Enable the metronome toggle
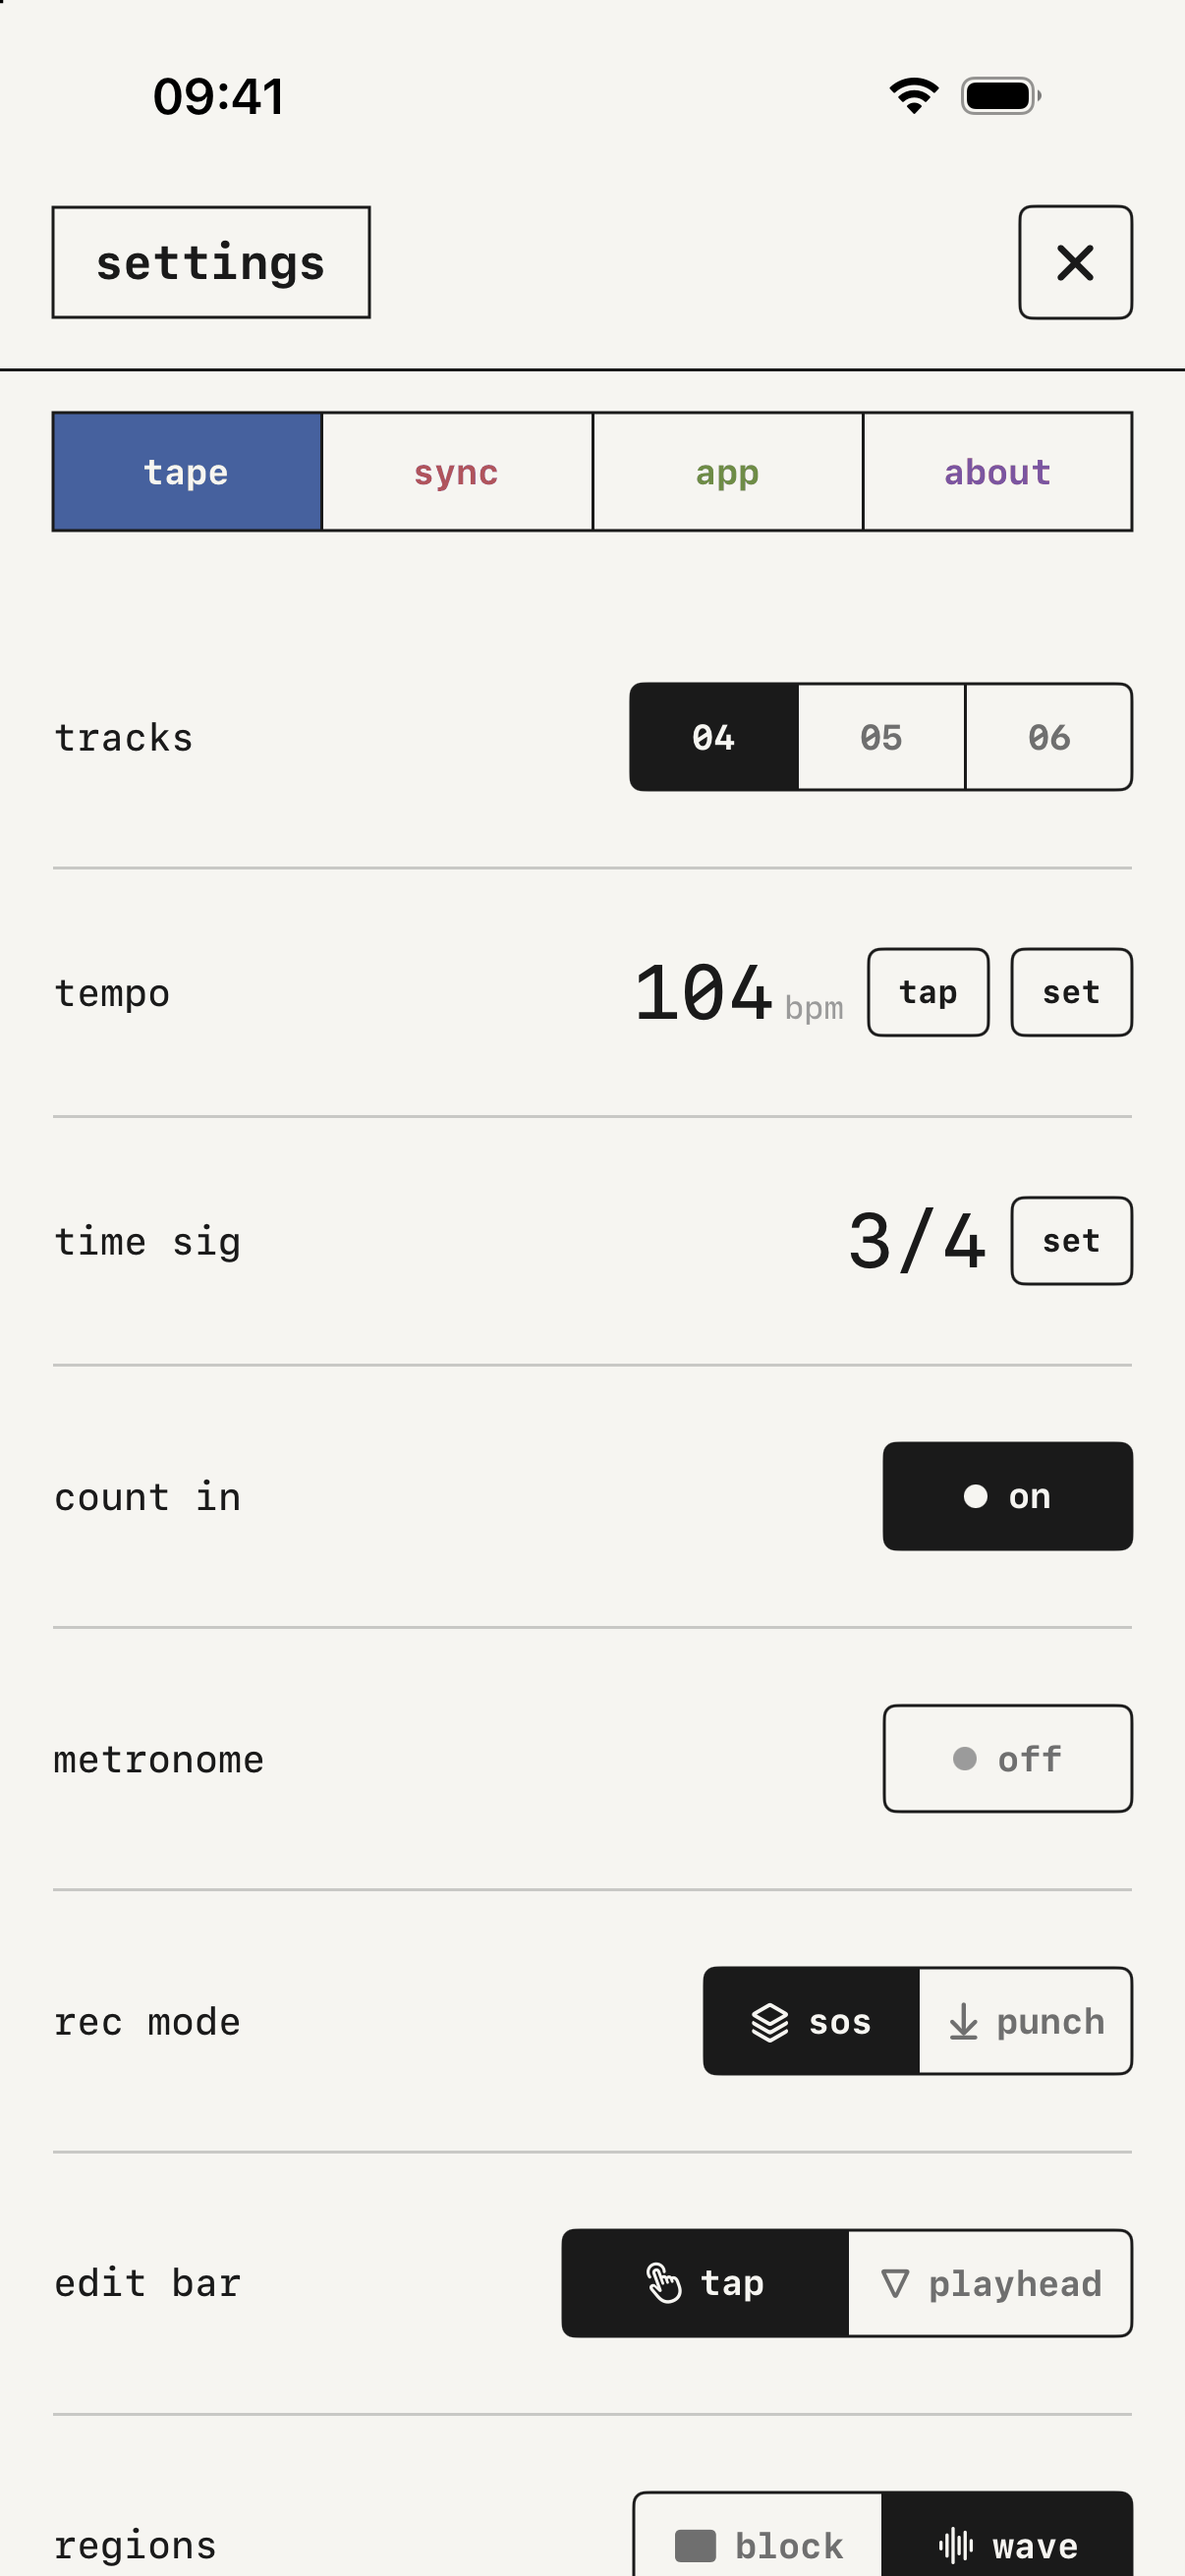1185x2576 pixels. coord(1007,1758)
